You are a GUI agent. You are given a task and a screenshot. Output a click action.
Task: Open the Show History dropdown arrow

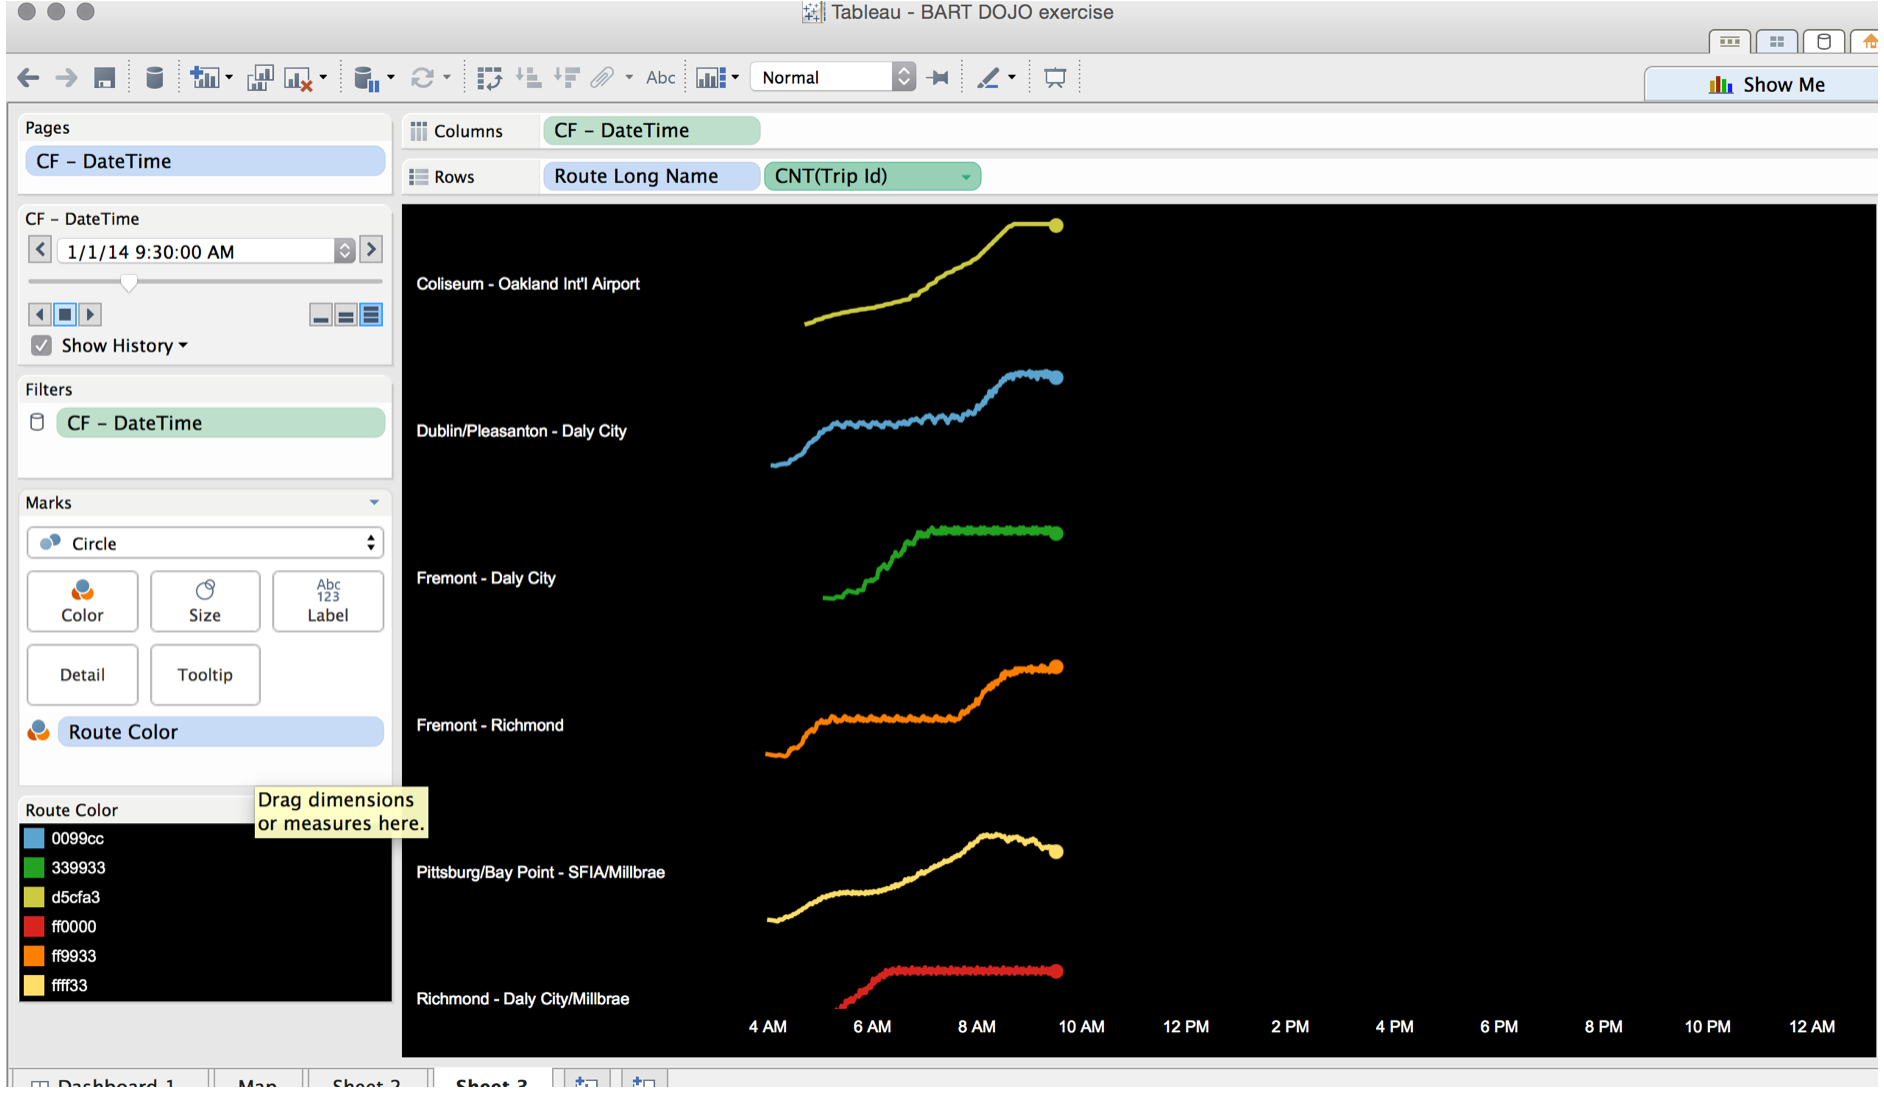[x=183, y=346]
